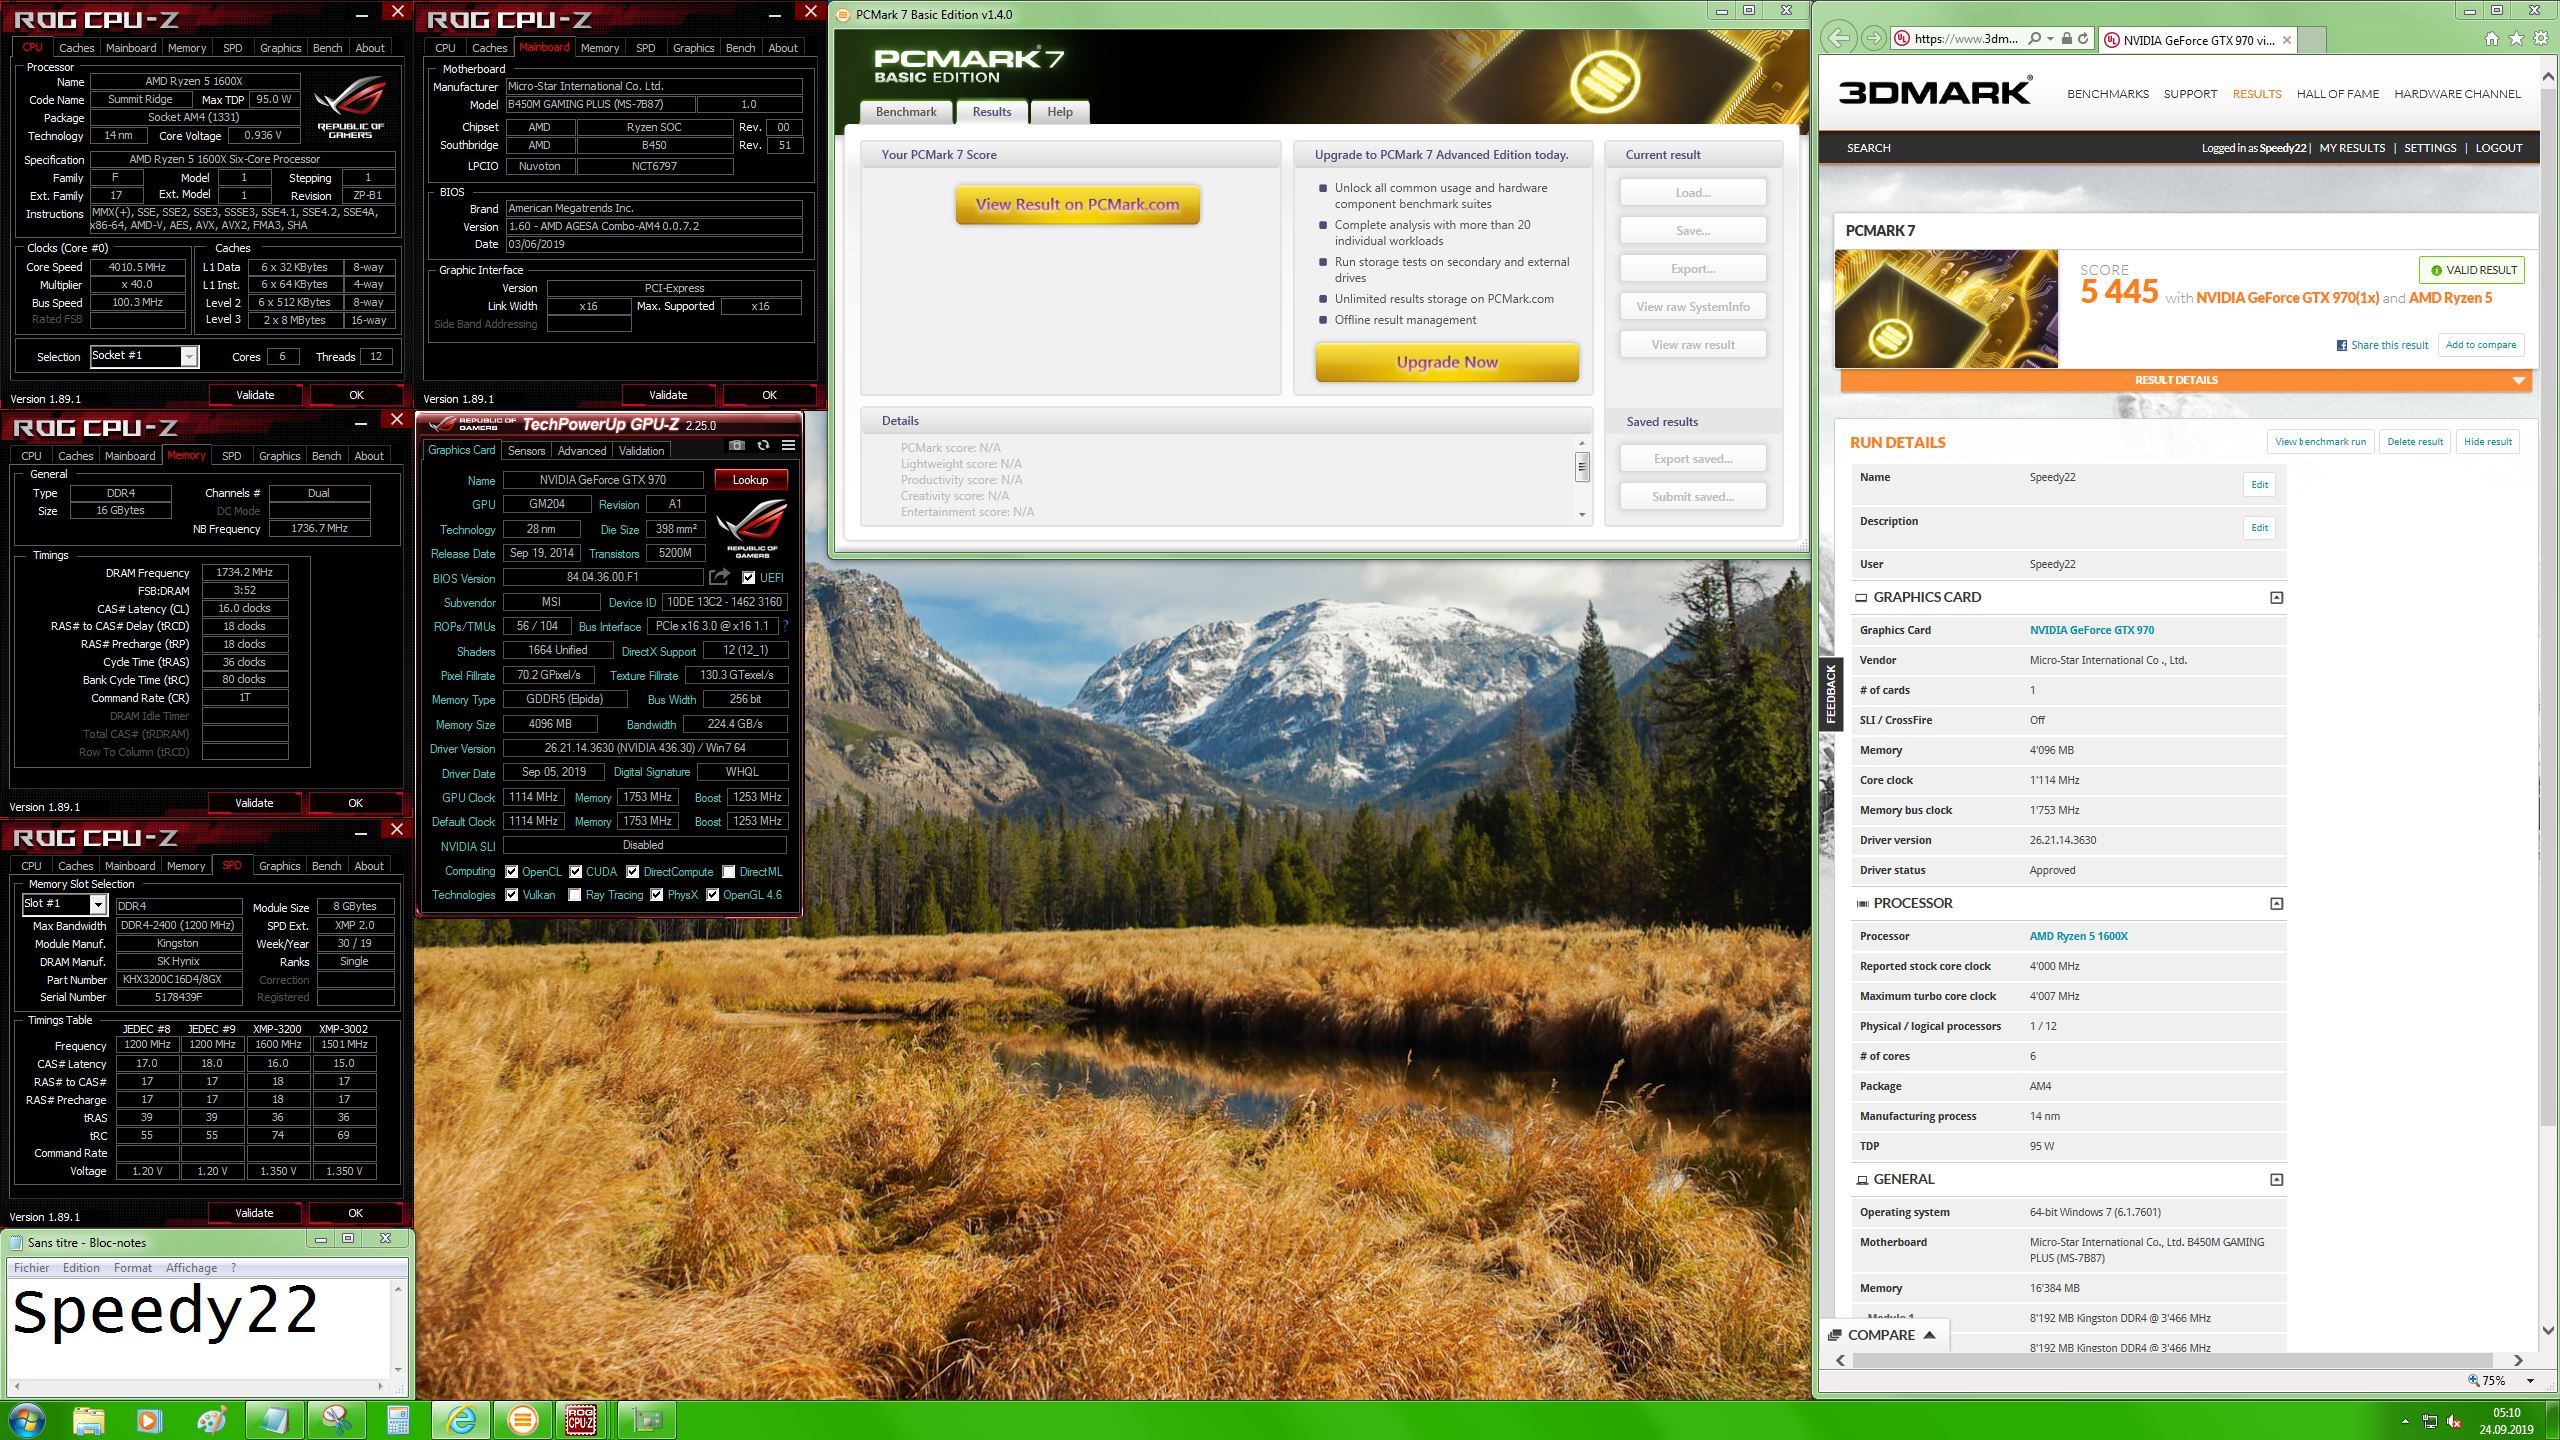Click the address bar padlock icon
Screen dimensions: 2560x1440
point(2066,39)
